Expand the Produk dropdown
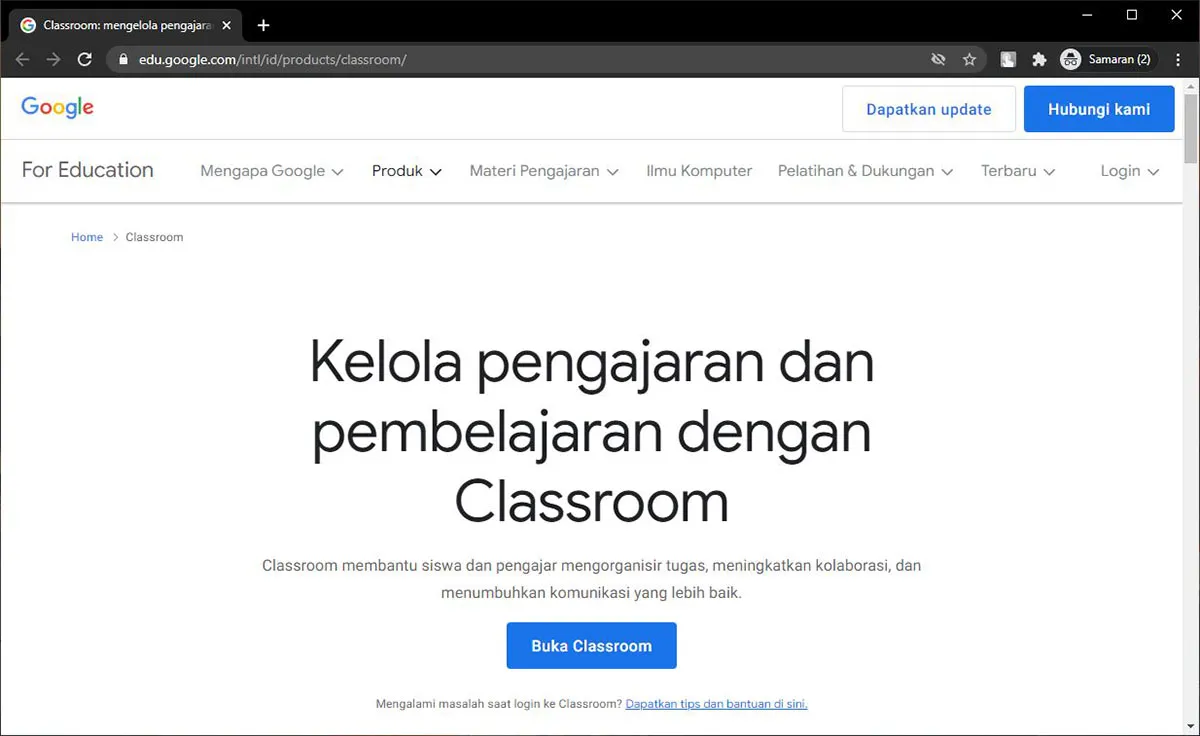The width and height of the screenshot is (1200, 736). pyautogui.click(x=406, y=171)
